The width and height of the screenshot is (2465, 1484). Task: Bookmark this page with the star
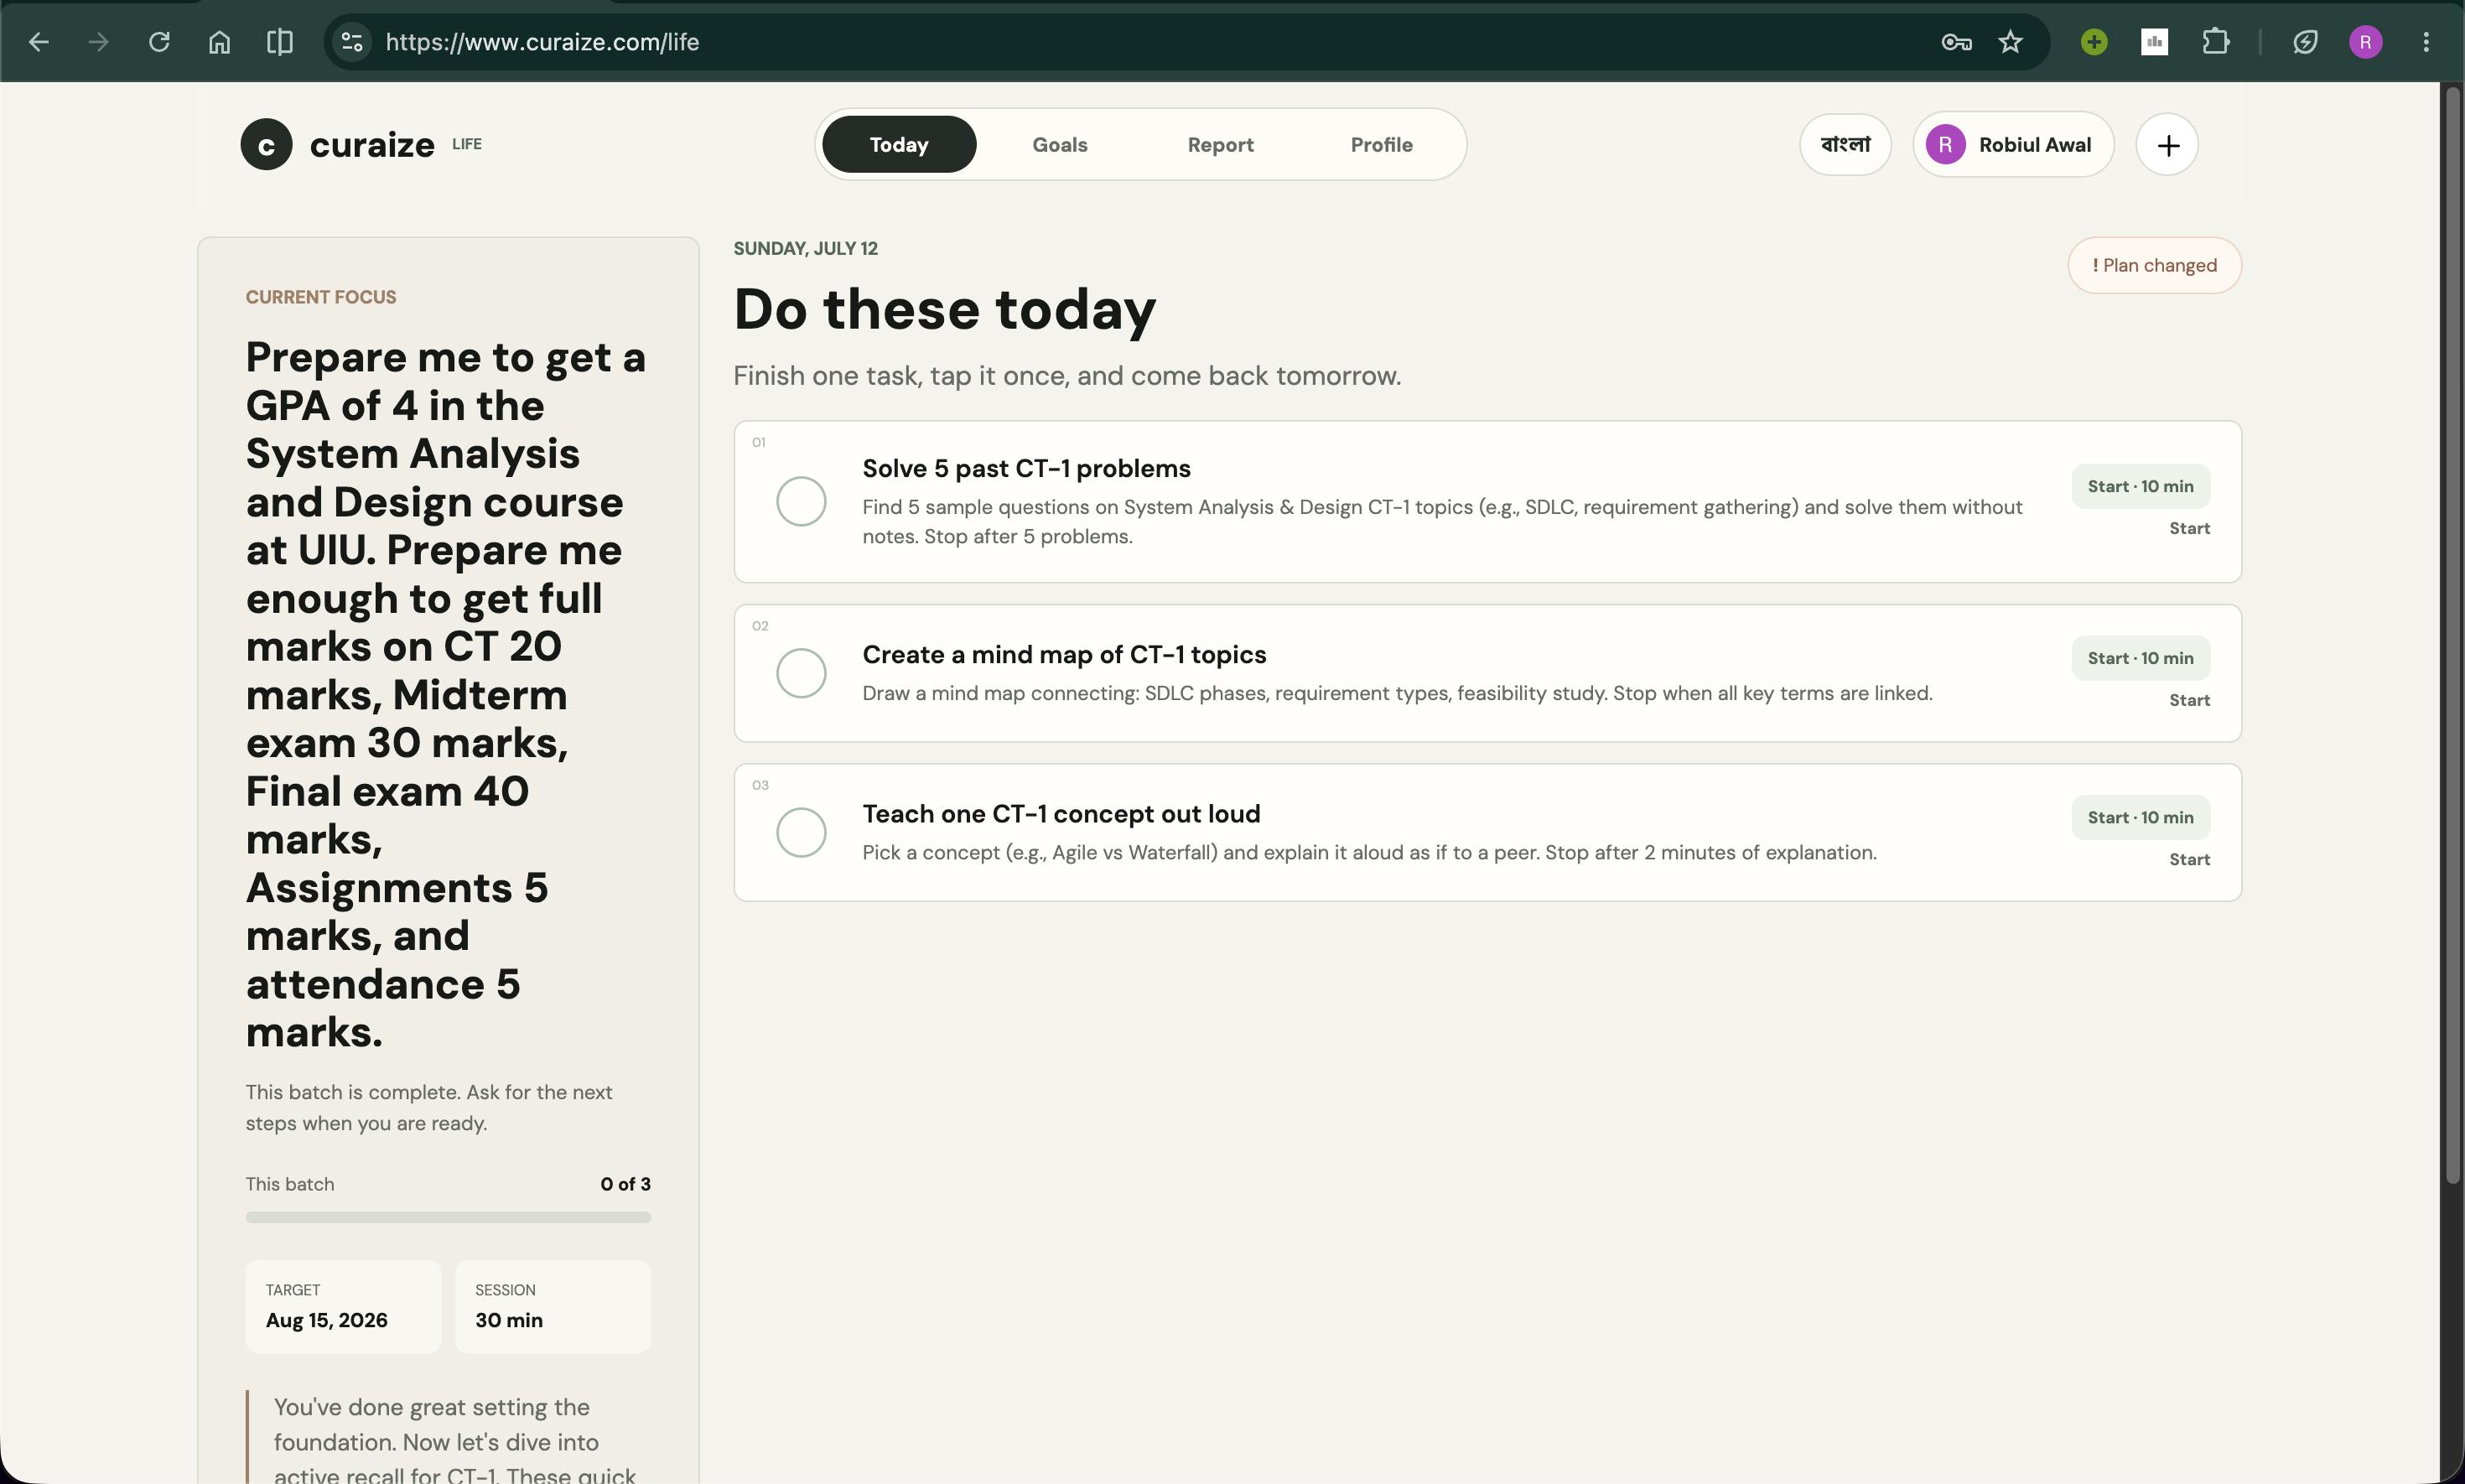[x=2010, y=42]
